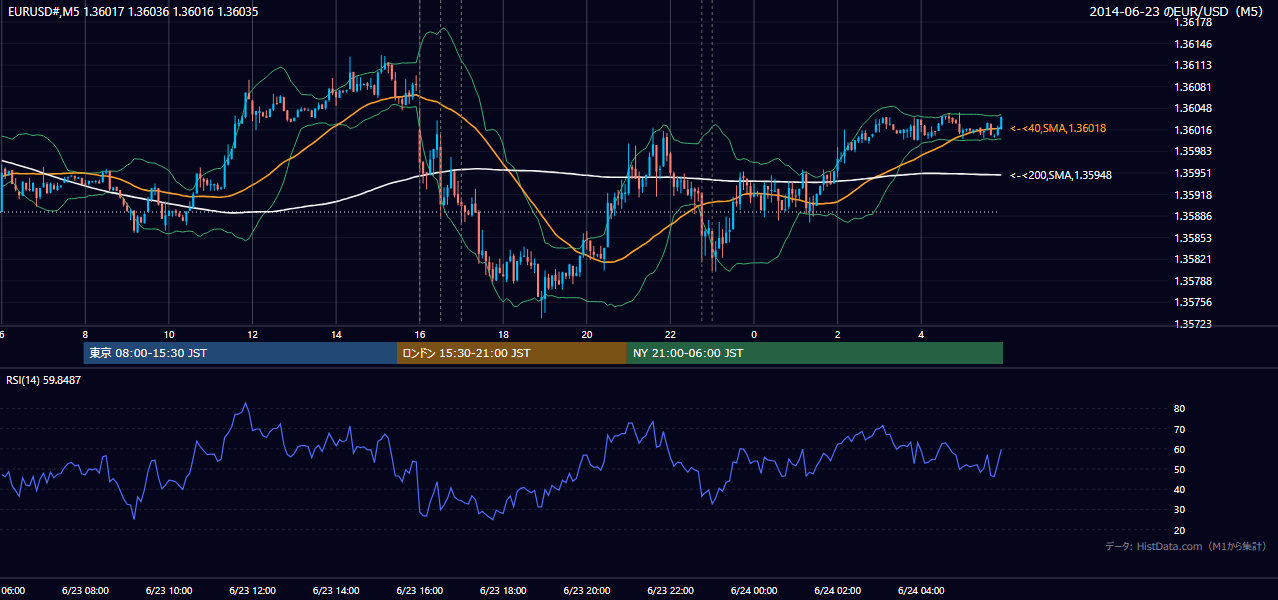This screenshot has width=1278, height=600.
Task: Click the 2014-06-23 EUR/USD (M5) heading
Action: click(1178, 12)
